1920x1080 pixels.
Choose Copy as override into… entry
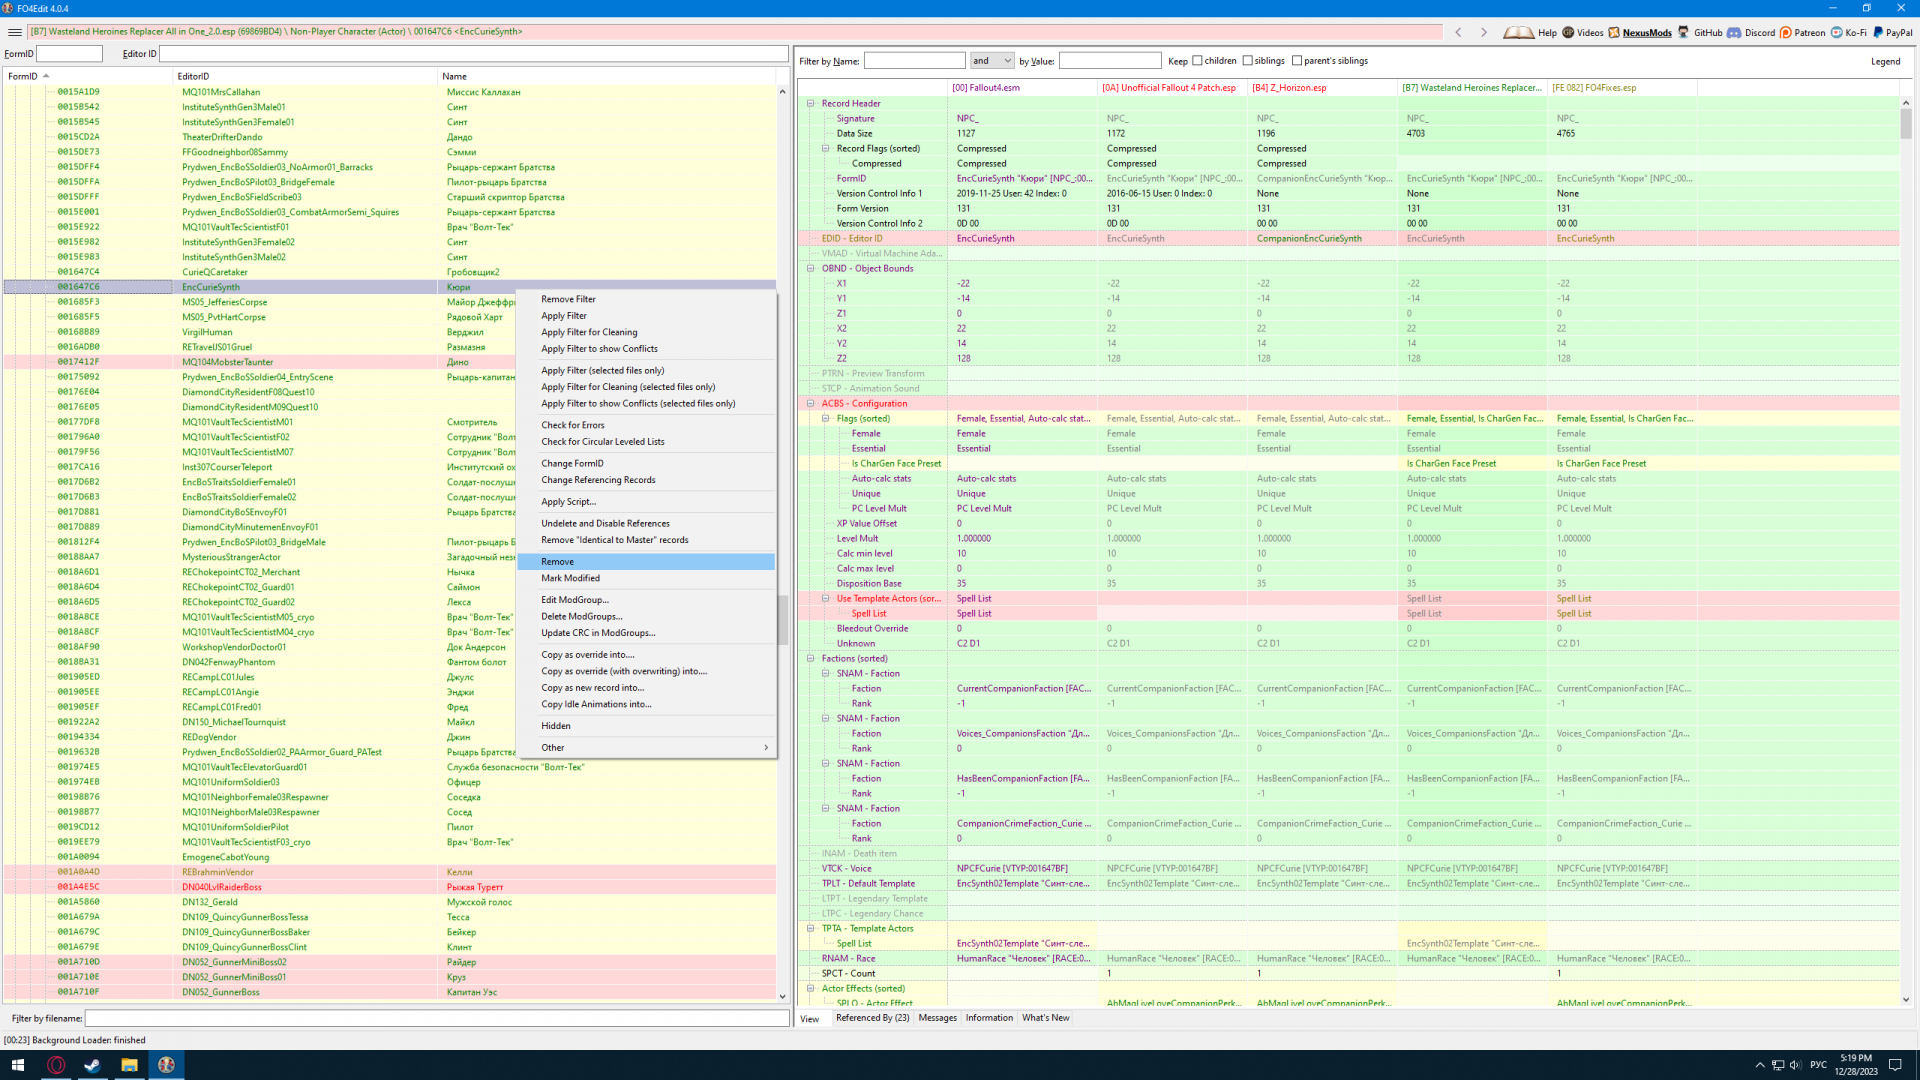click(587, 655)
